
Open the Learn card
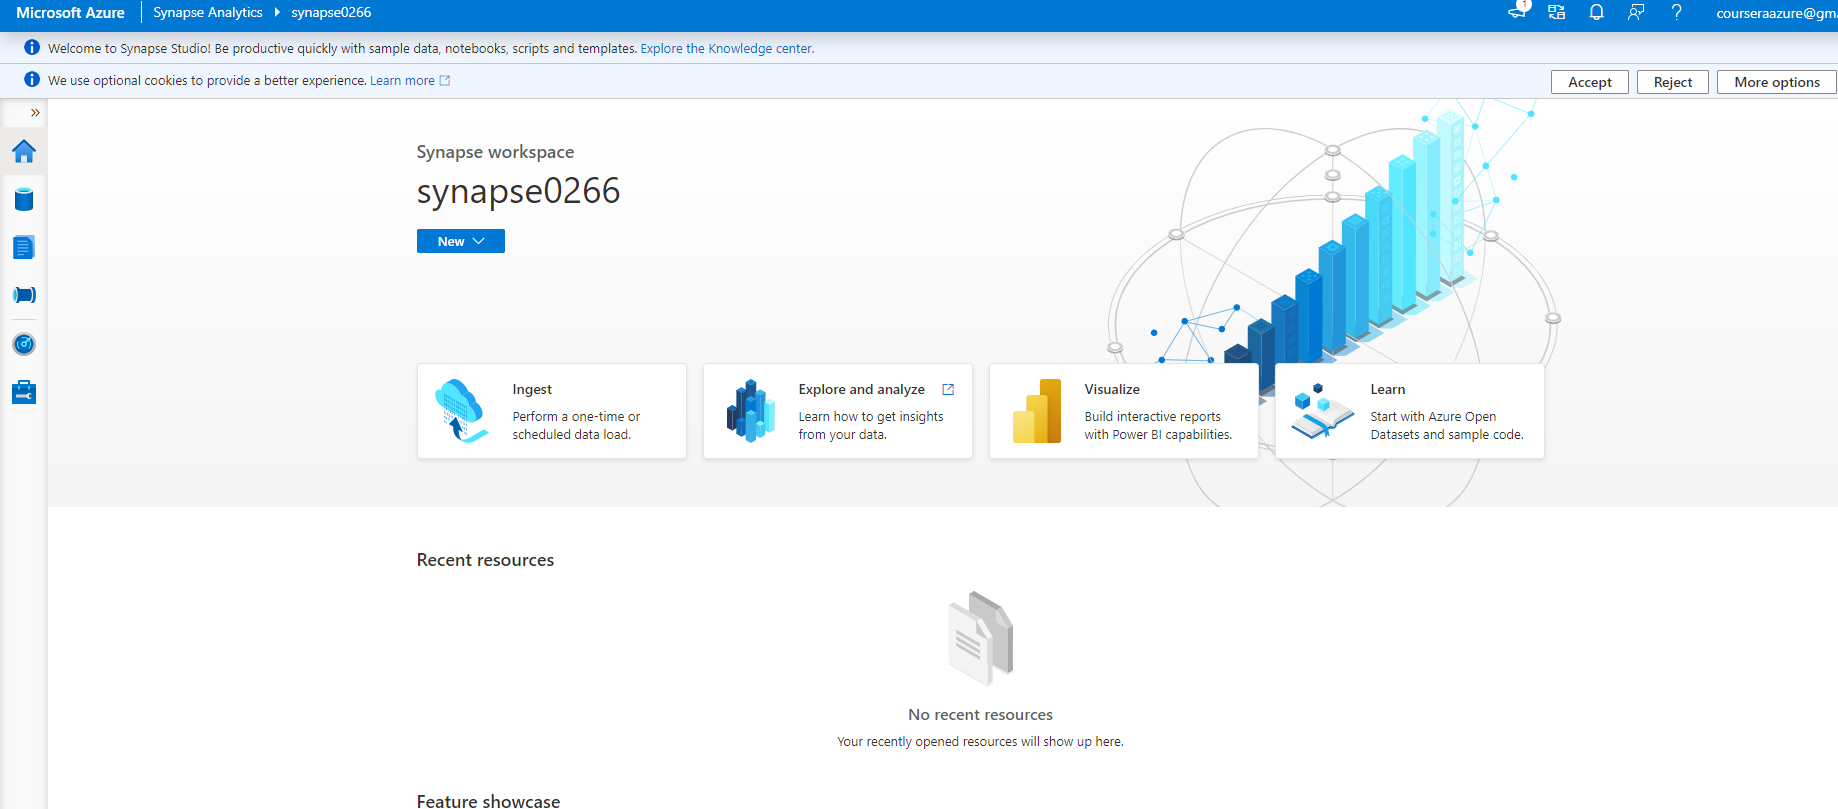[x=1410, y=411]
